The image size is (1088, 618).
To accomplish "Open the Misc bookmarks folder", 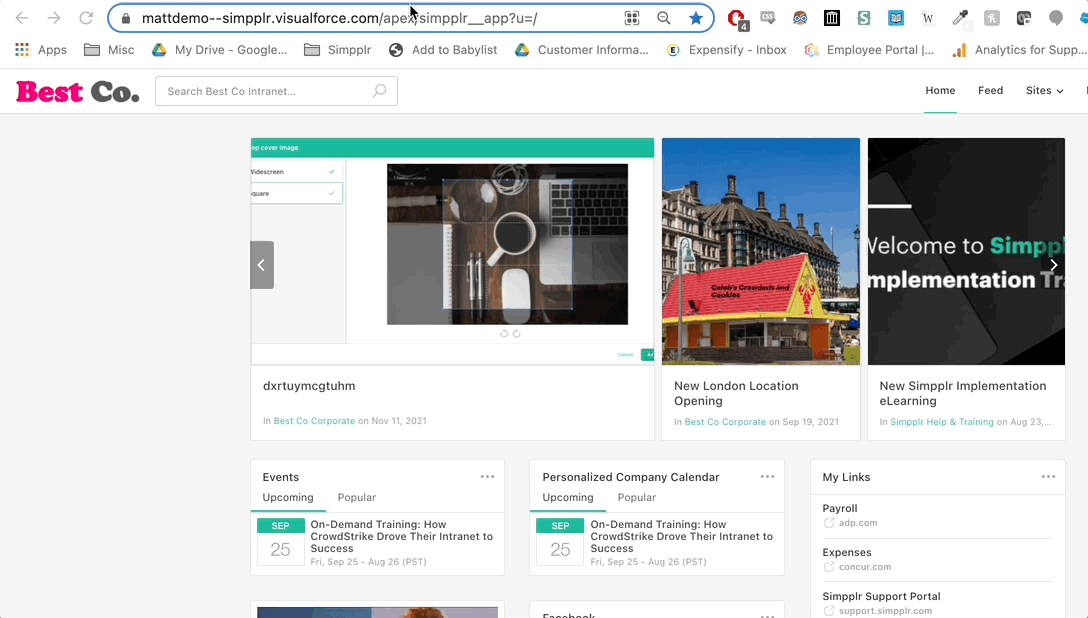I will tap(109, 50).
